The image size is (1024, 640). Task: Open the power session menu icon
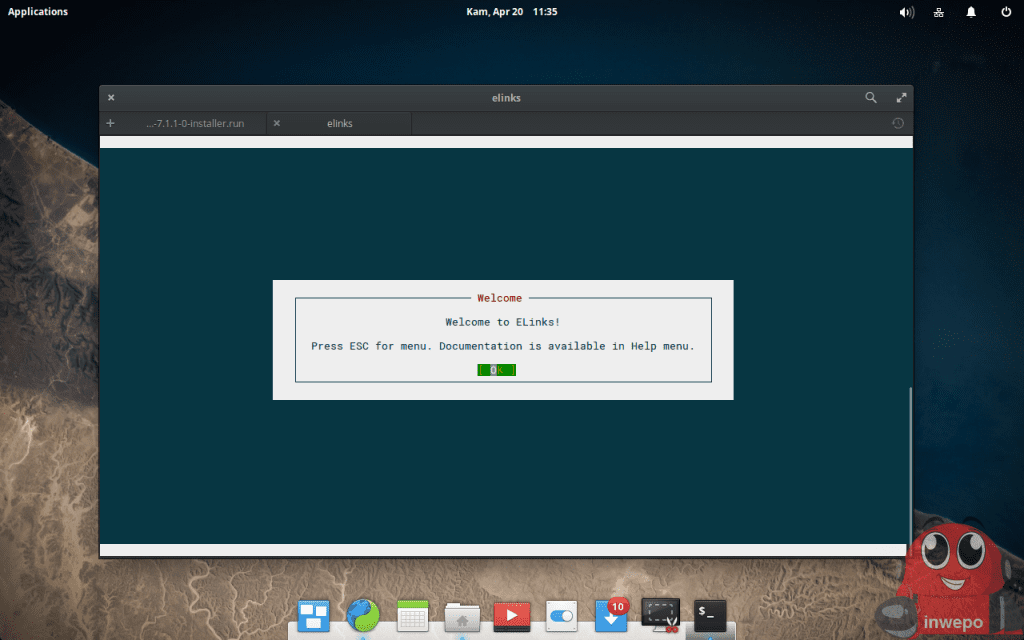[1005, 12]
